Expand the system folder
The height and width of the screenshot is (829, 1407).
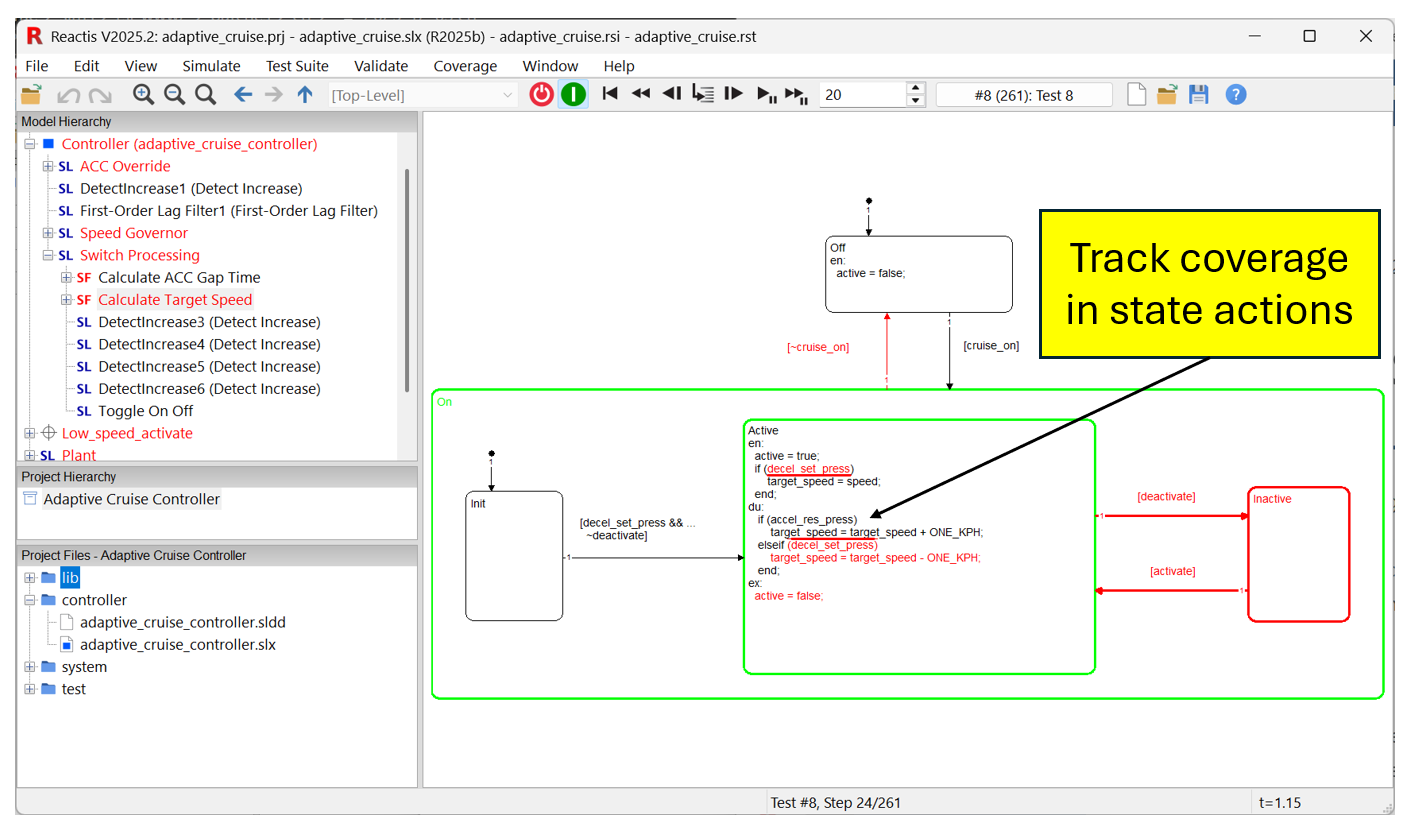30,666
